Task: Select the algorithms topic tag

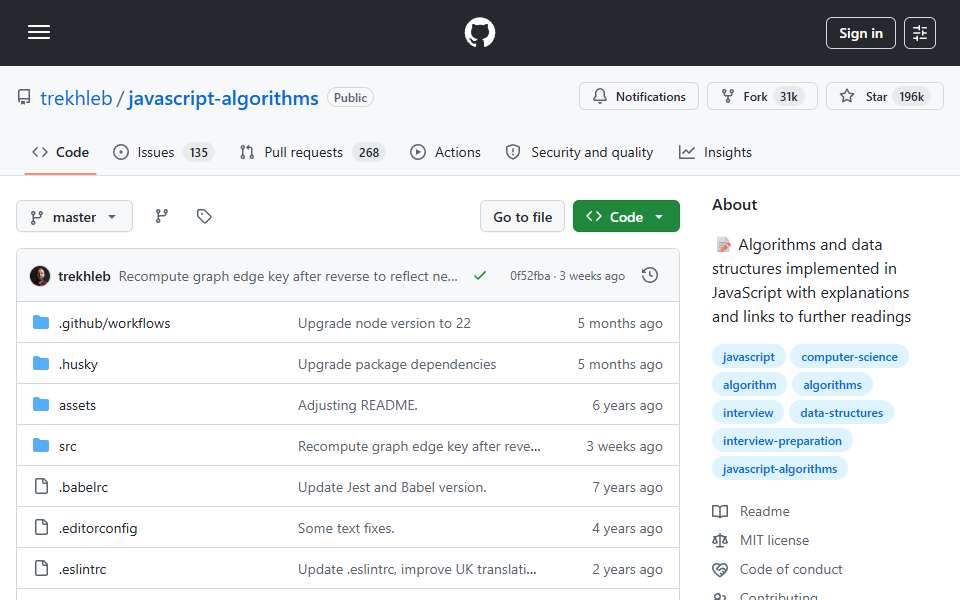Action: [832, 385]
